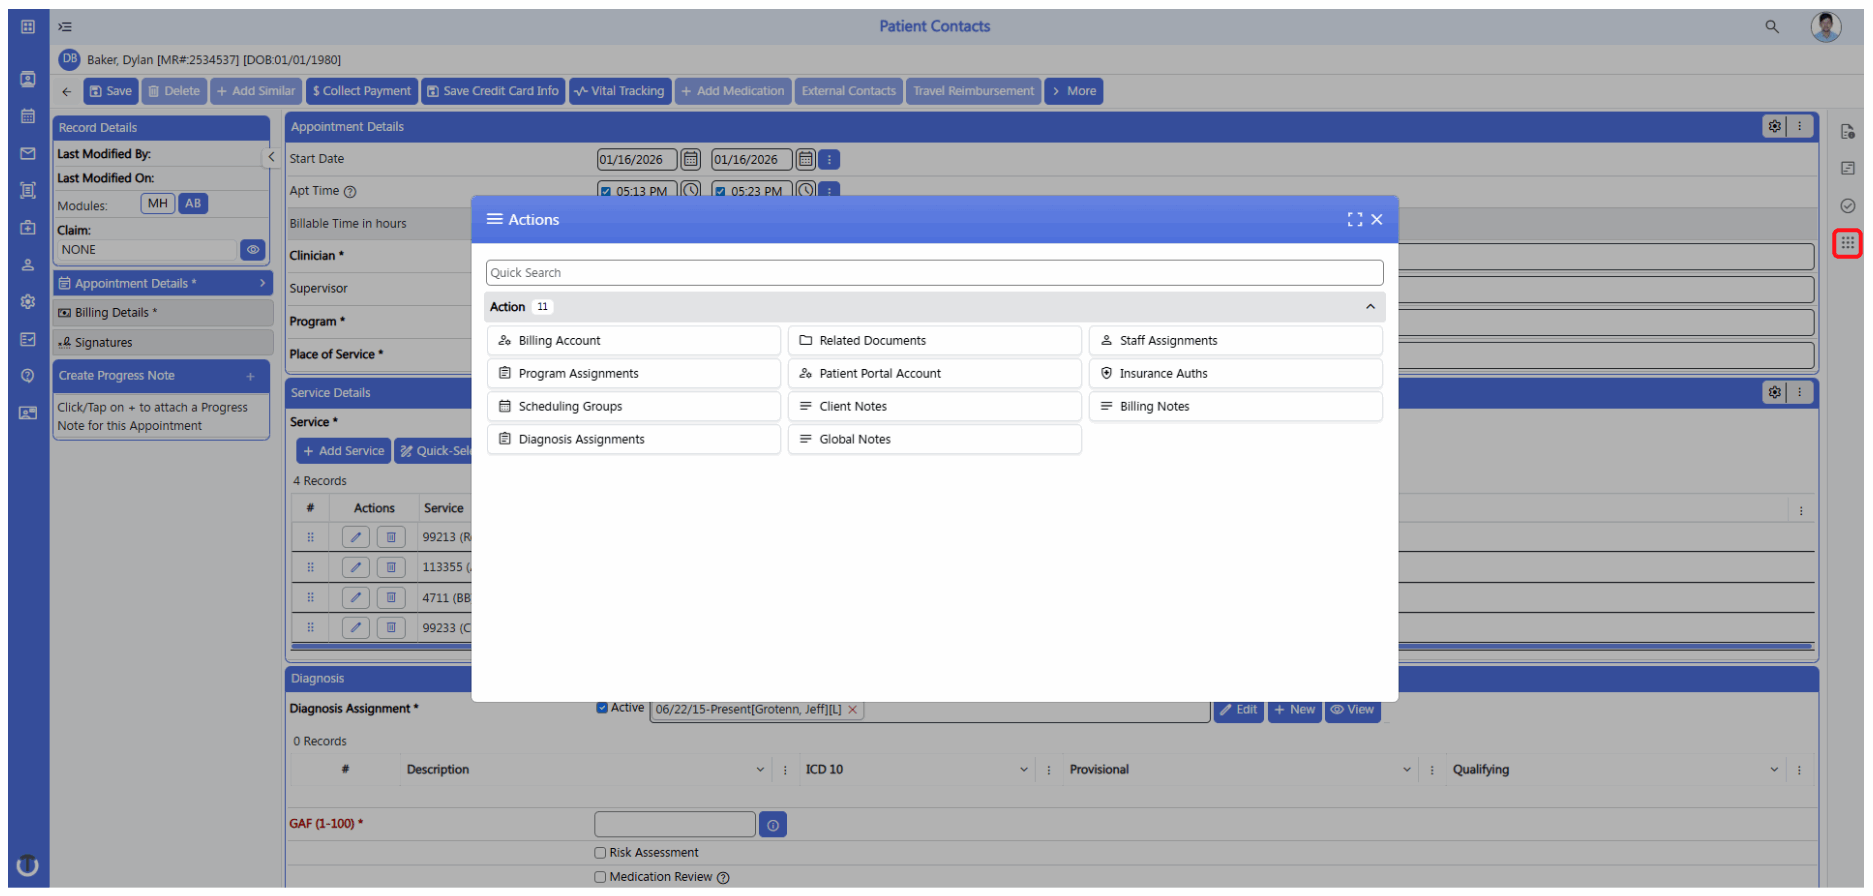Expand Create Progress Note with plus
Screen dimensions: 1873x896
click(x=251, y=377)
